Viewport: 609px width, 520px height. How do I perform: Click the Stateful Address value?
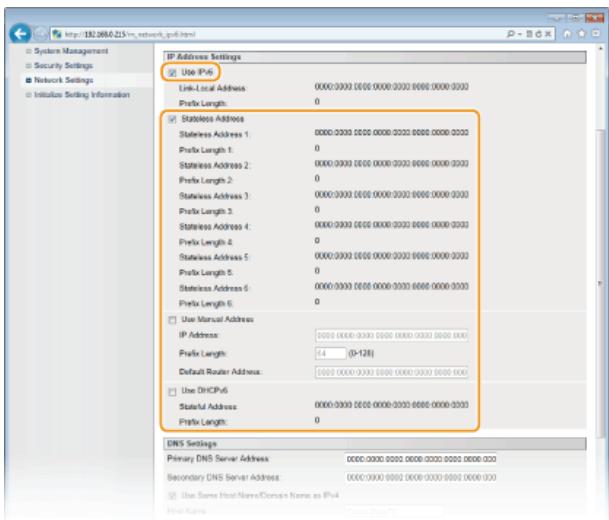[x=392, y=405]
